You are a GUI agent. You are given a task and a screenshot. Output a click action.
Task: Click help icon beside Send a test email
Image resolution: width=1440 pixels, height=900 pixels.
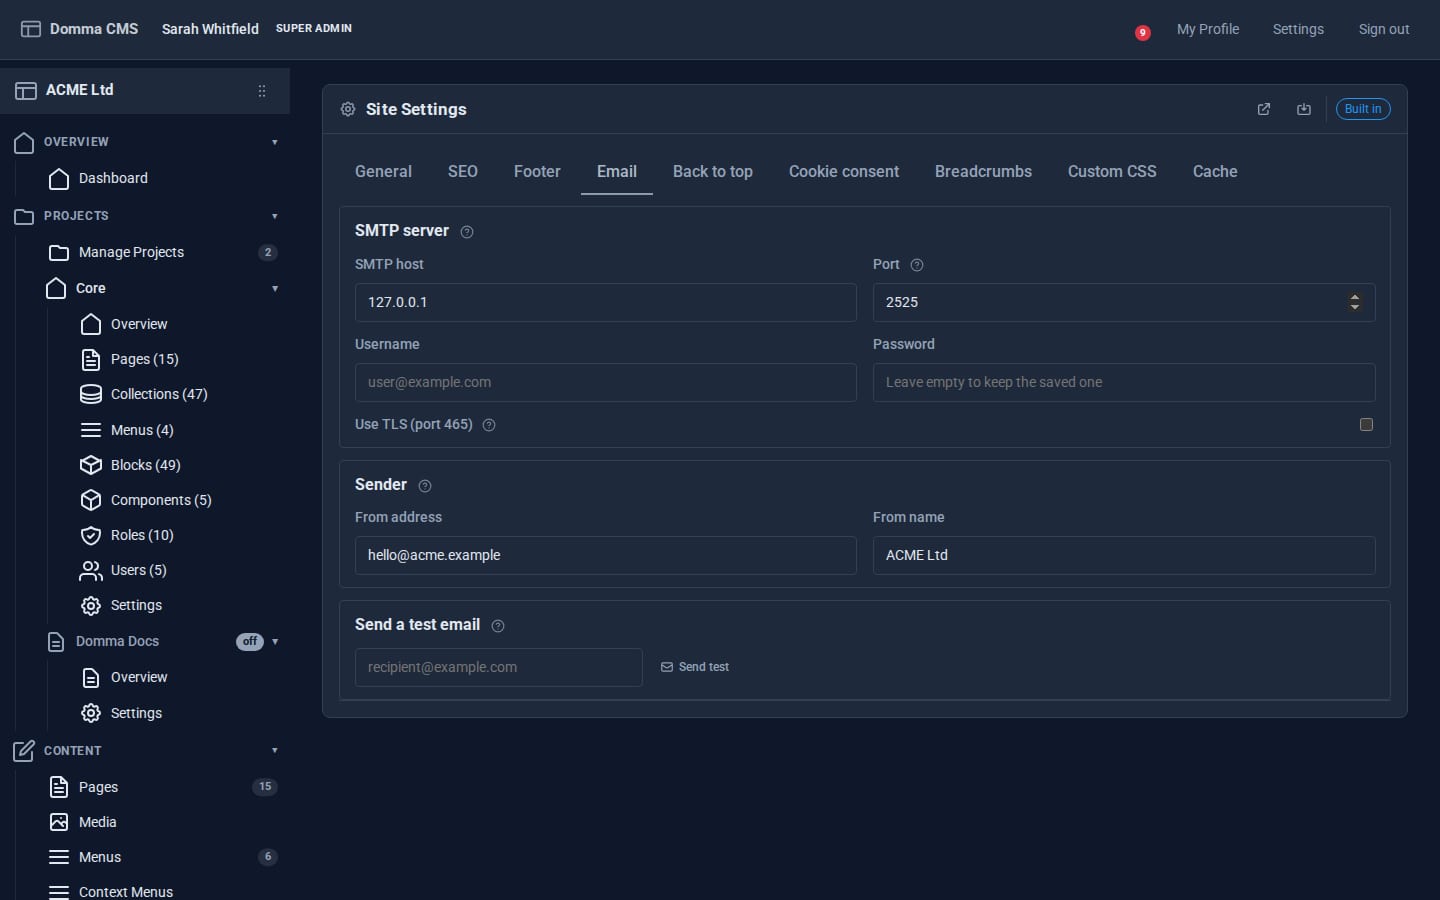click(498, 626)
